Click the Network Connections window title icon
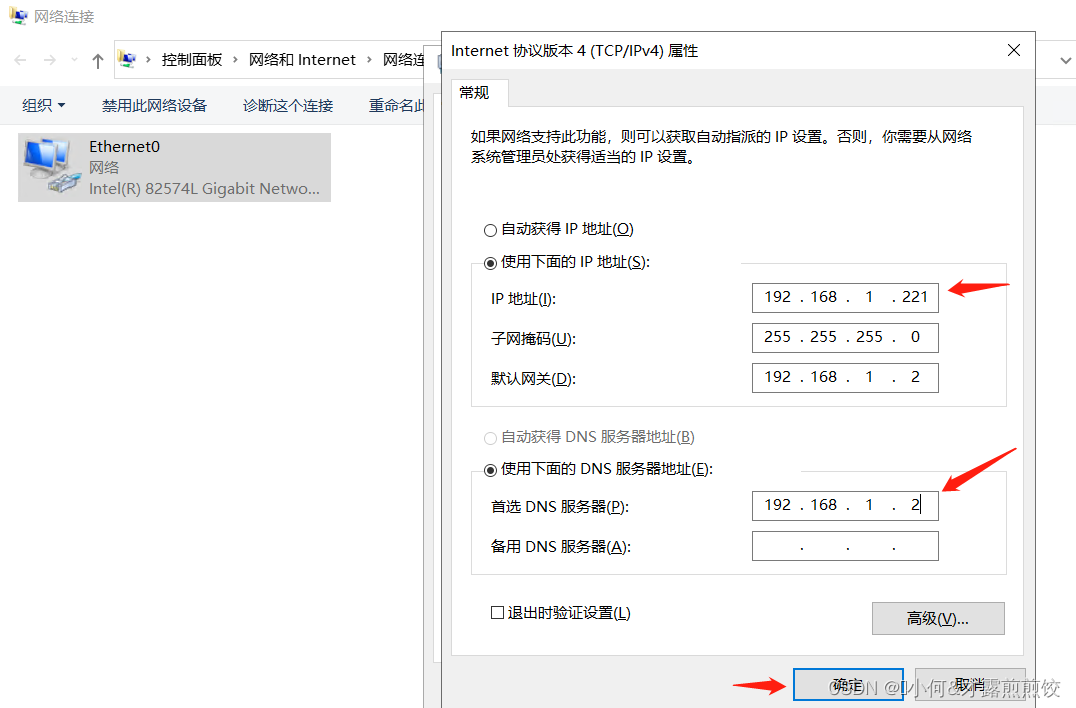 click(x=18, y=15)
